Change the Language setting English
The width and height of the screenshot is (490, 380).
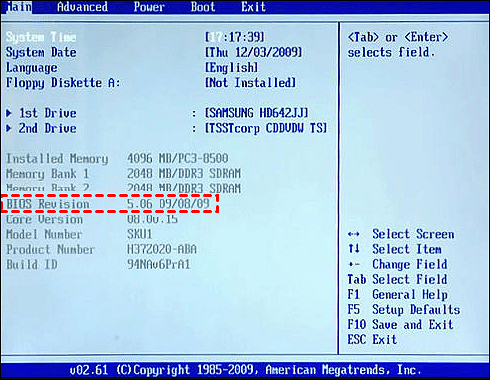point(232,68)
